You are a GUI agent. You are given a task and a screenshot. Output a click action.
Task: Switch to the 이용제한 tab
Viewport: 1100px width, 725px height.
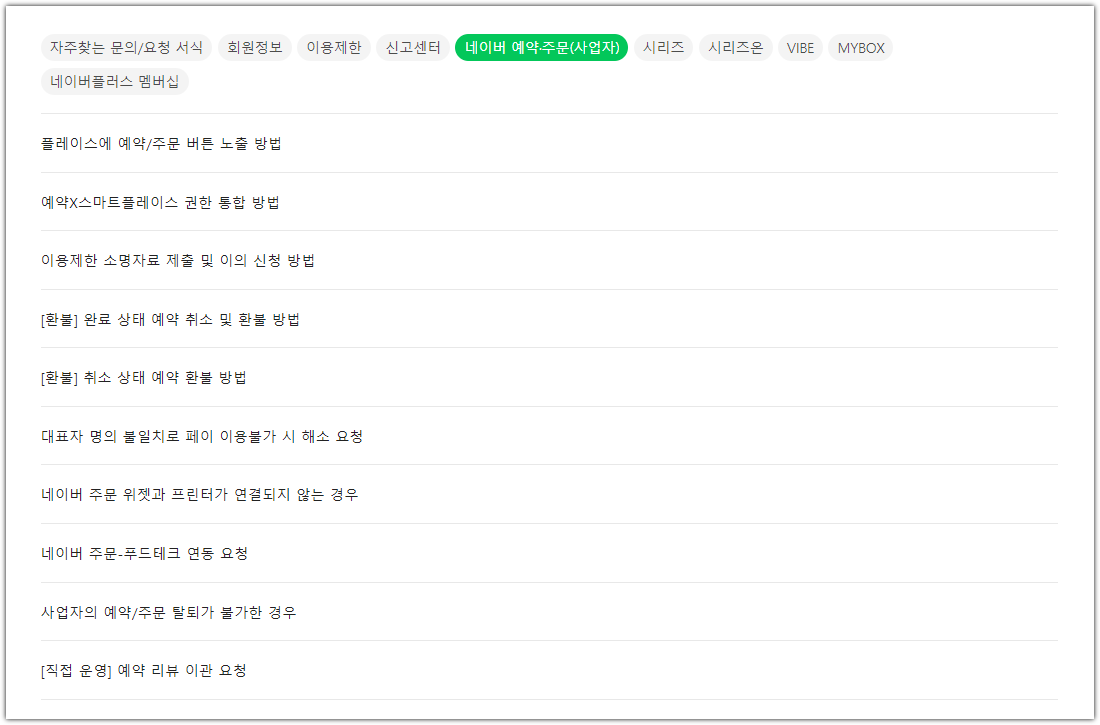tap(334, 48)
